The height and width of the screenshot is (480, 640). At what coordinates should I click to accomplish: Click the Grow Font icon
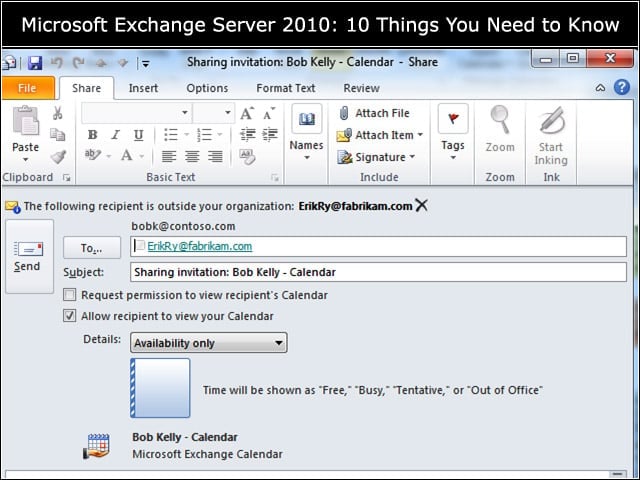click(x=247, y=113)
